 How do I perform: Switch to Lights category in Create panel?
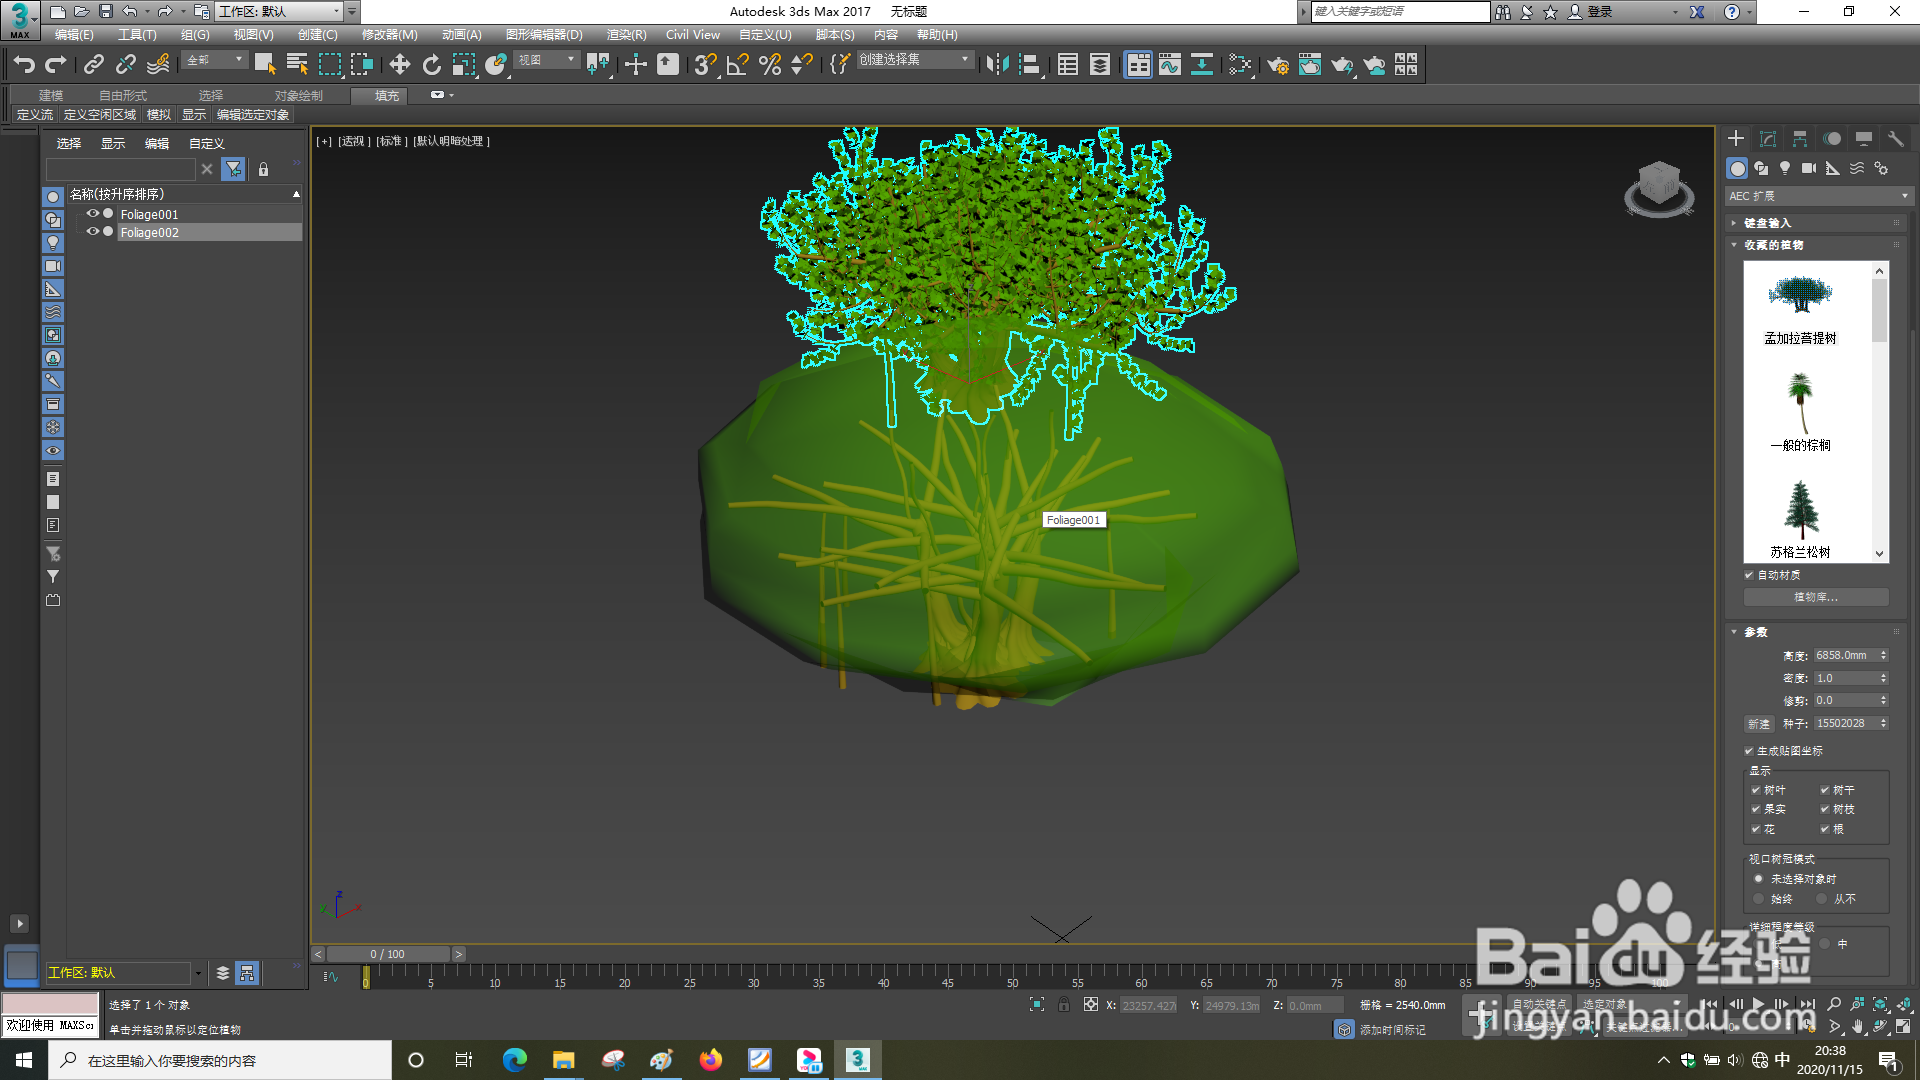pyautogui.click(x=1785, y=169)
